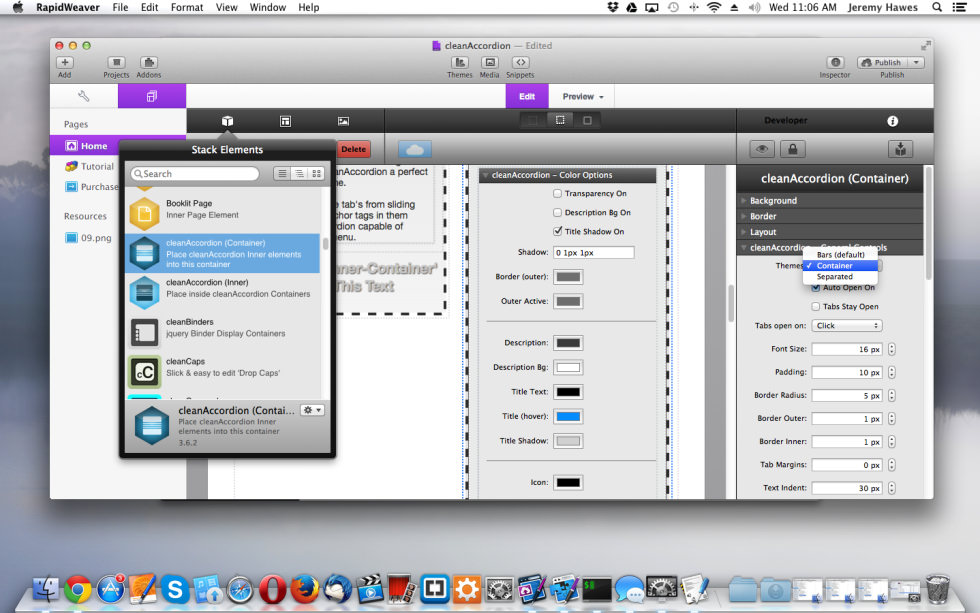Enable the Transparency On checkbox
The width and height of the screenshot is (980, 613).
558,194
